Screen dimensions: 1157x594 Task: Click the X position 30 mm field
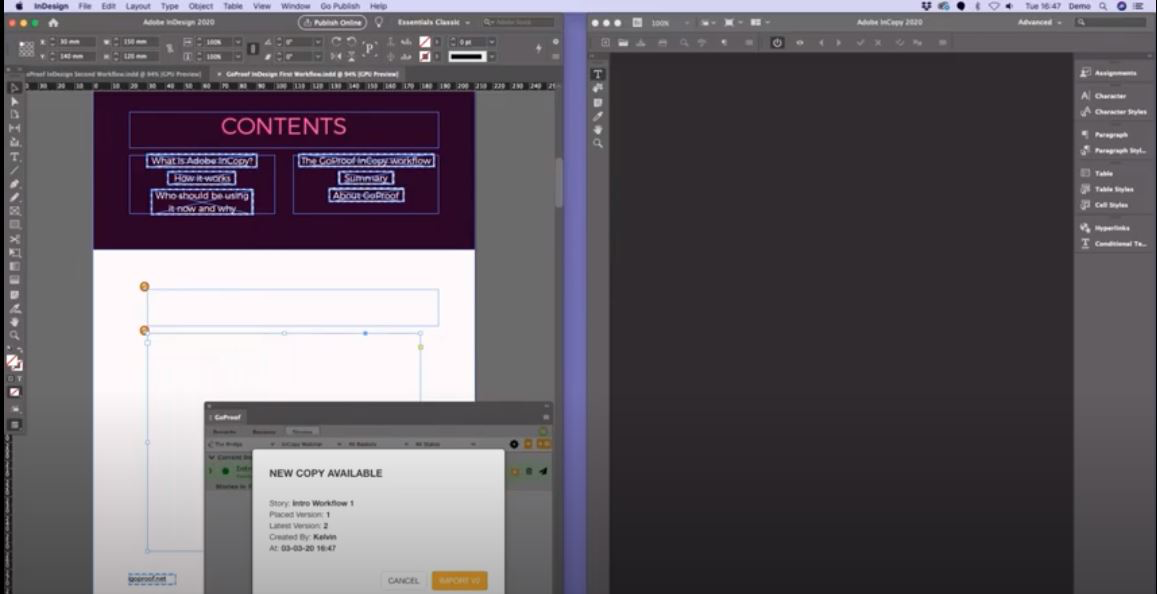77,42
